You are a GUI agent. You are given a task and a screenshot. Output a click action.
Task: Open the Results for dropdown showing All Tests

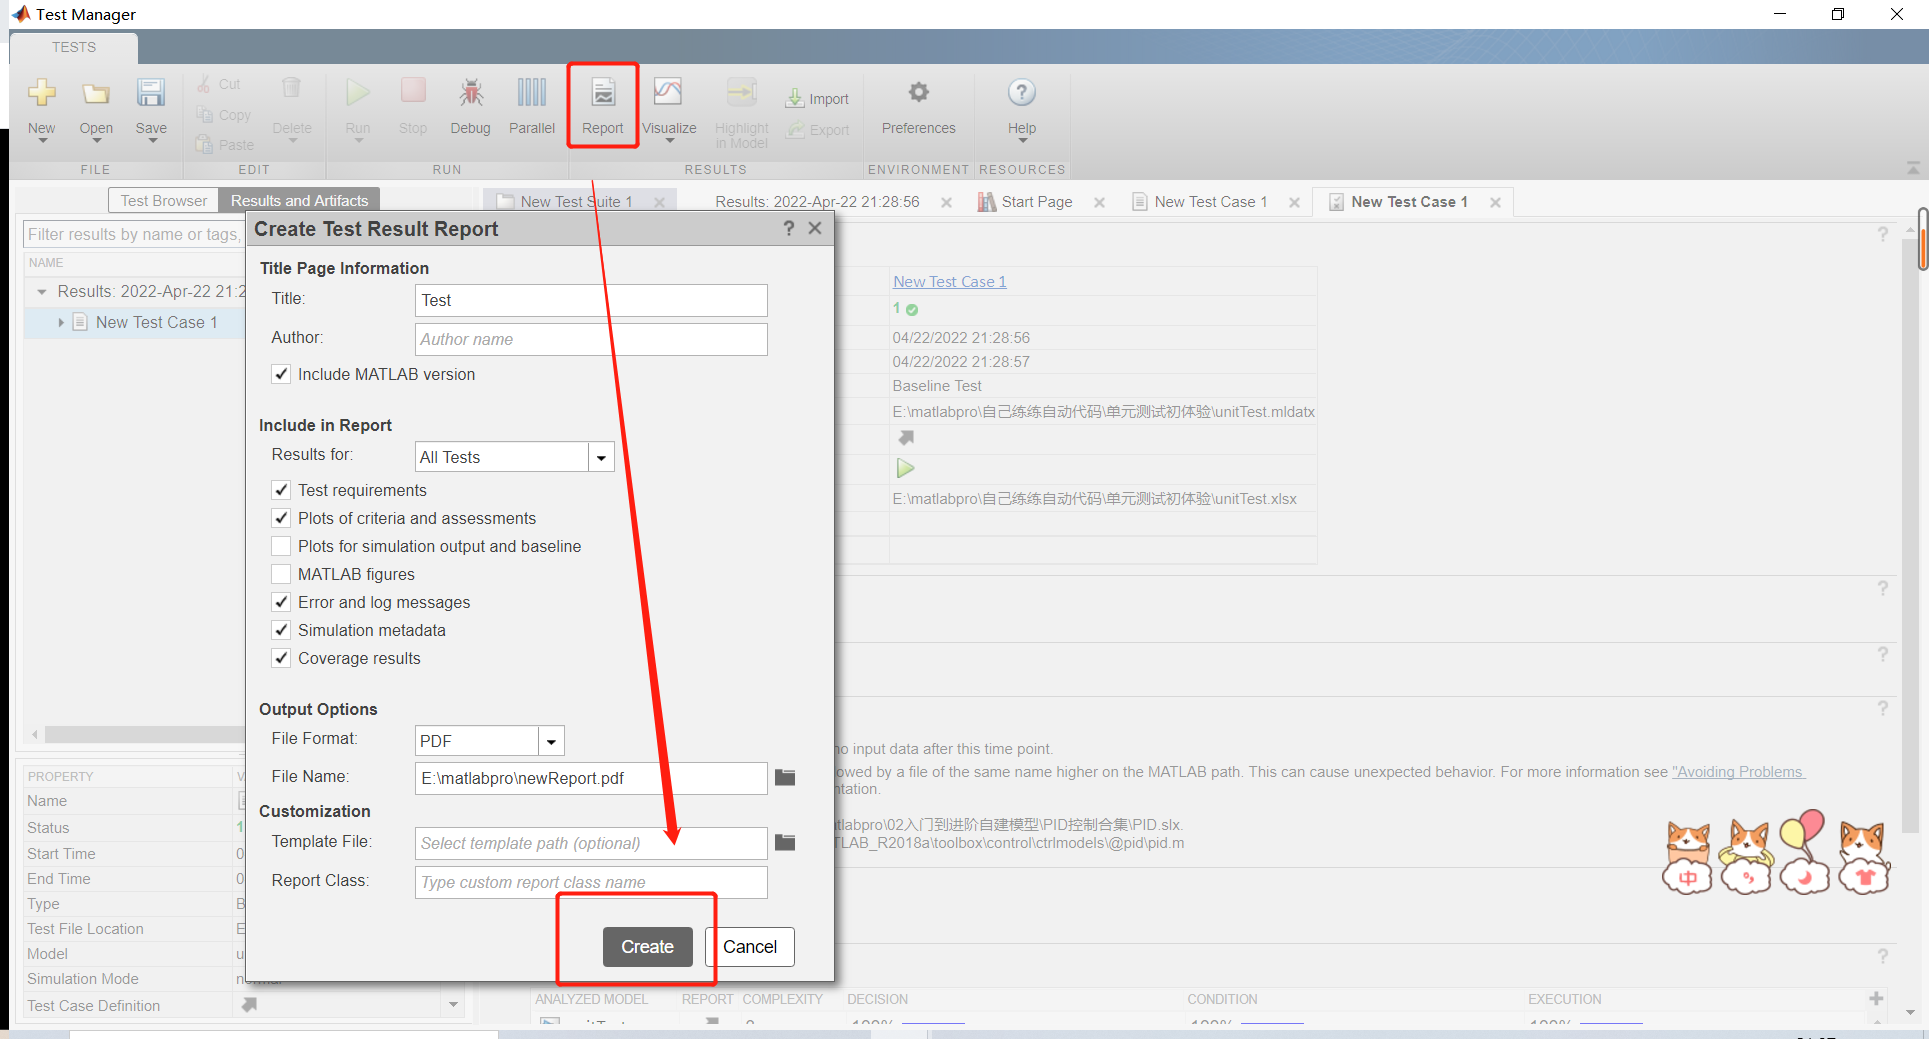pyautogui.click(x=601, y=456)
